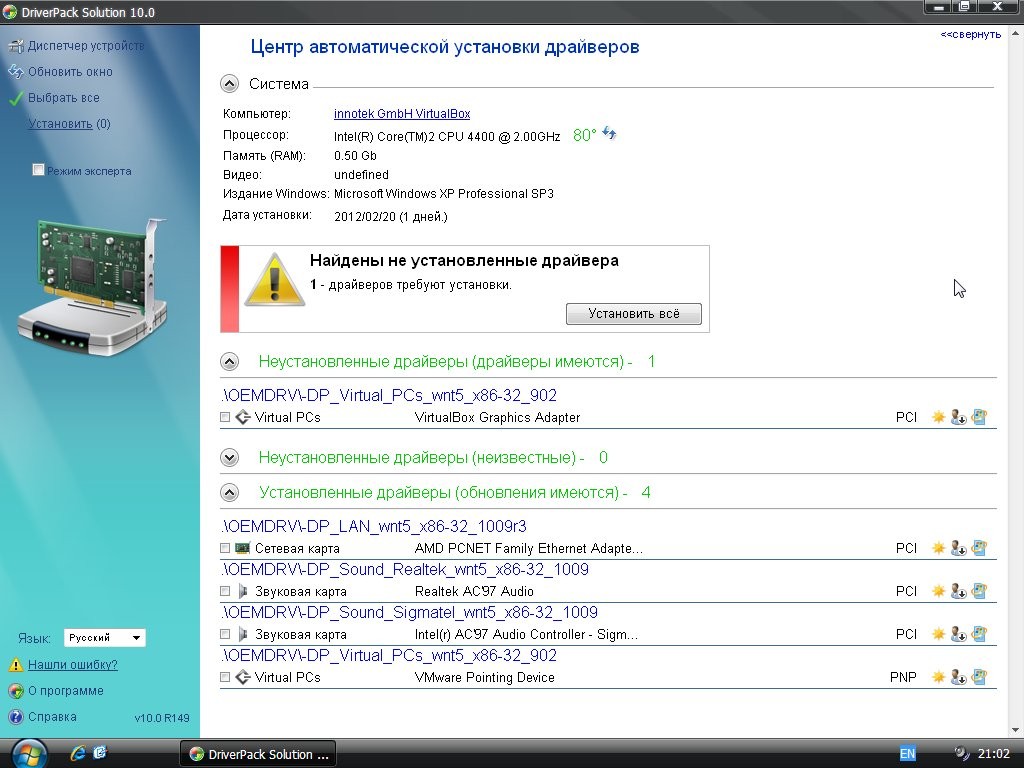Click the <<свернуть link
Screen dimensions: 1024x768
coord(970,34)
